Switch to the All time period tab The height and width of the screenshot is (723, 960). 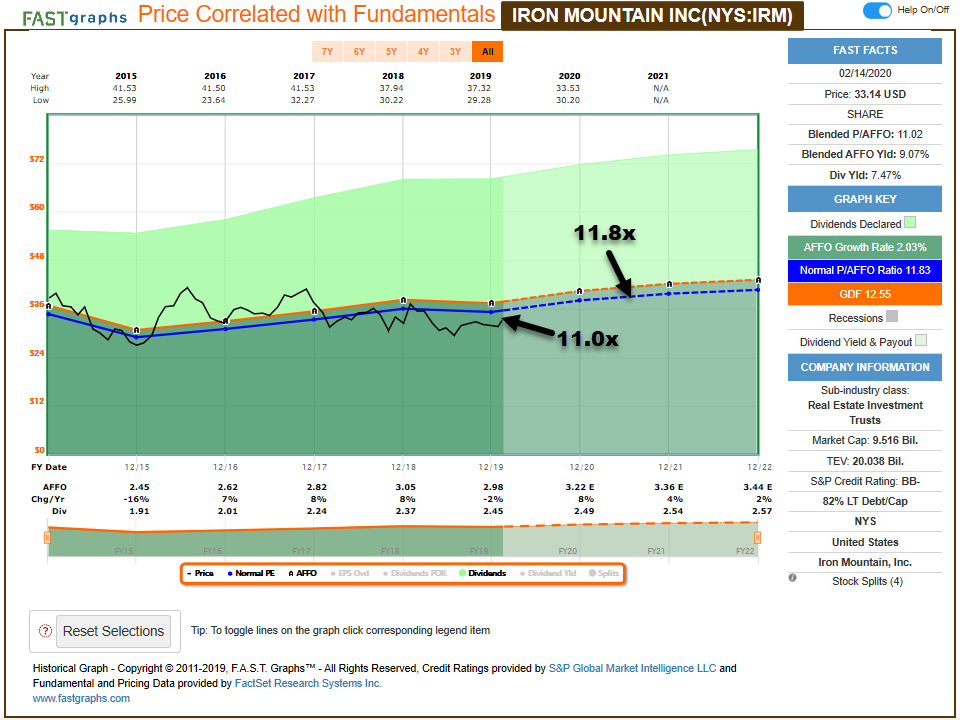[x=487, y=51]
